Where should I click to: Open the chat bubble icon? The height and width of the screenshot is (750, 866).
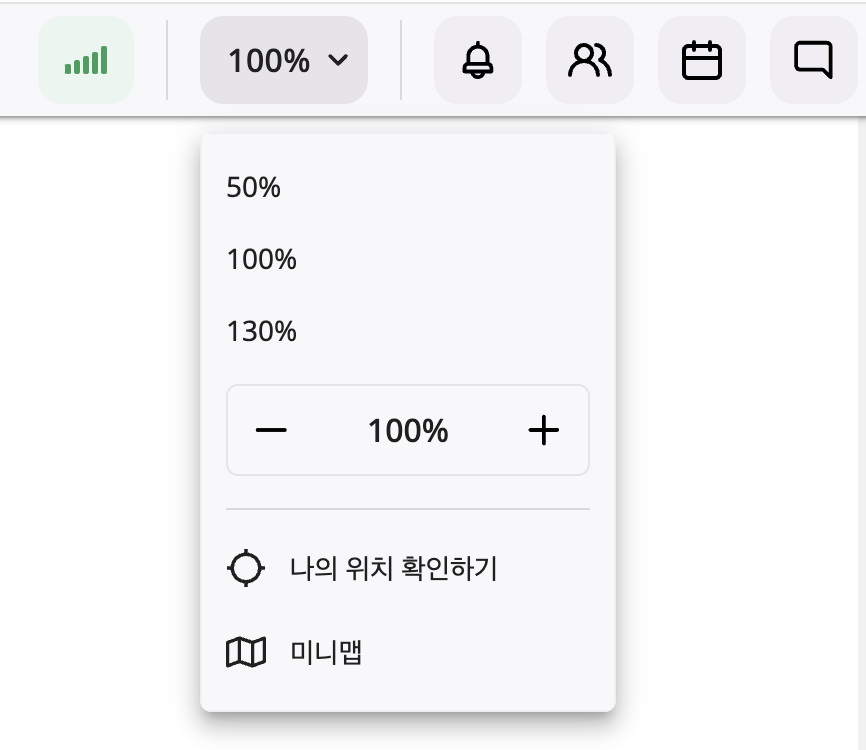point(813,60)
